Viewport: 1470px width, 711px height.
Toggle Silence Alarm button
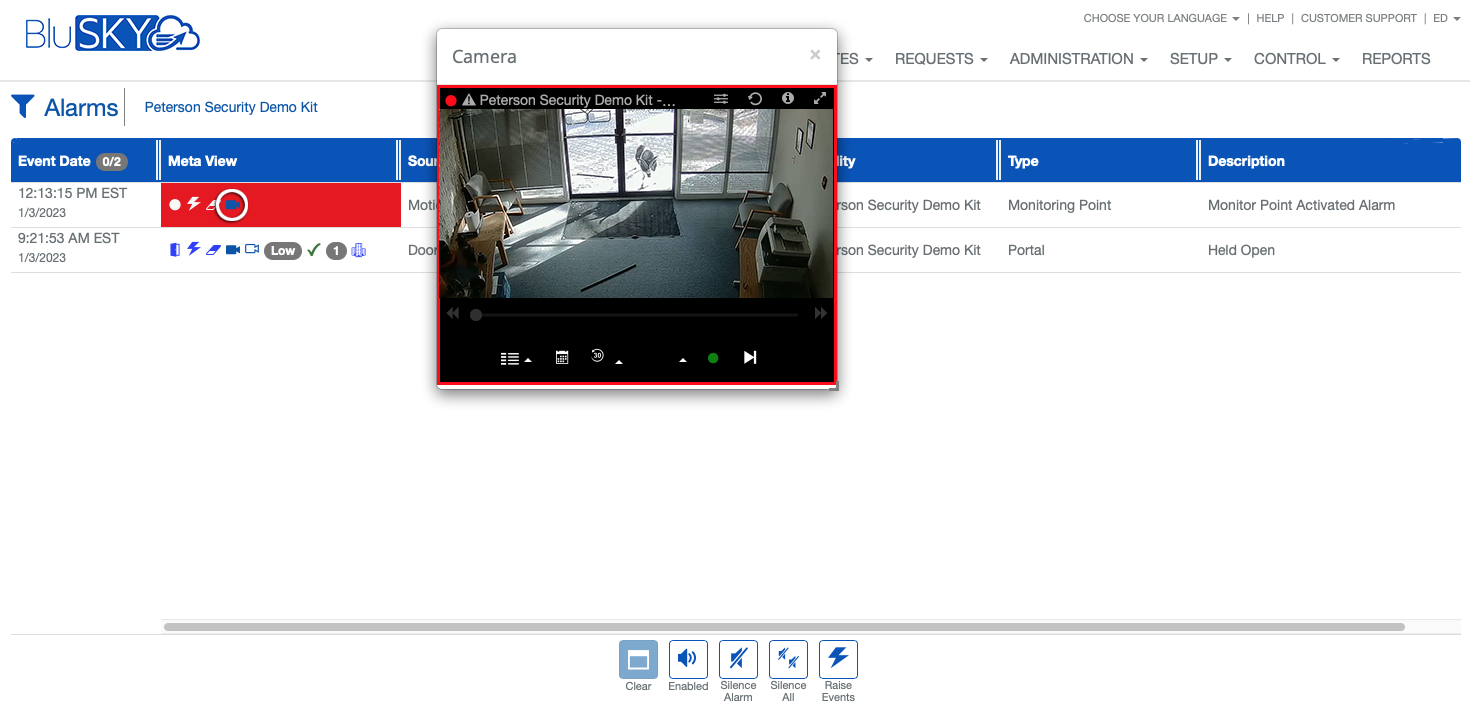coord(738,659)
